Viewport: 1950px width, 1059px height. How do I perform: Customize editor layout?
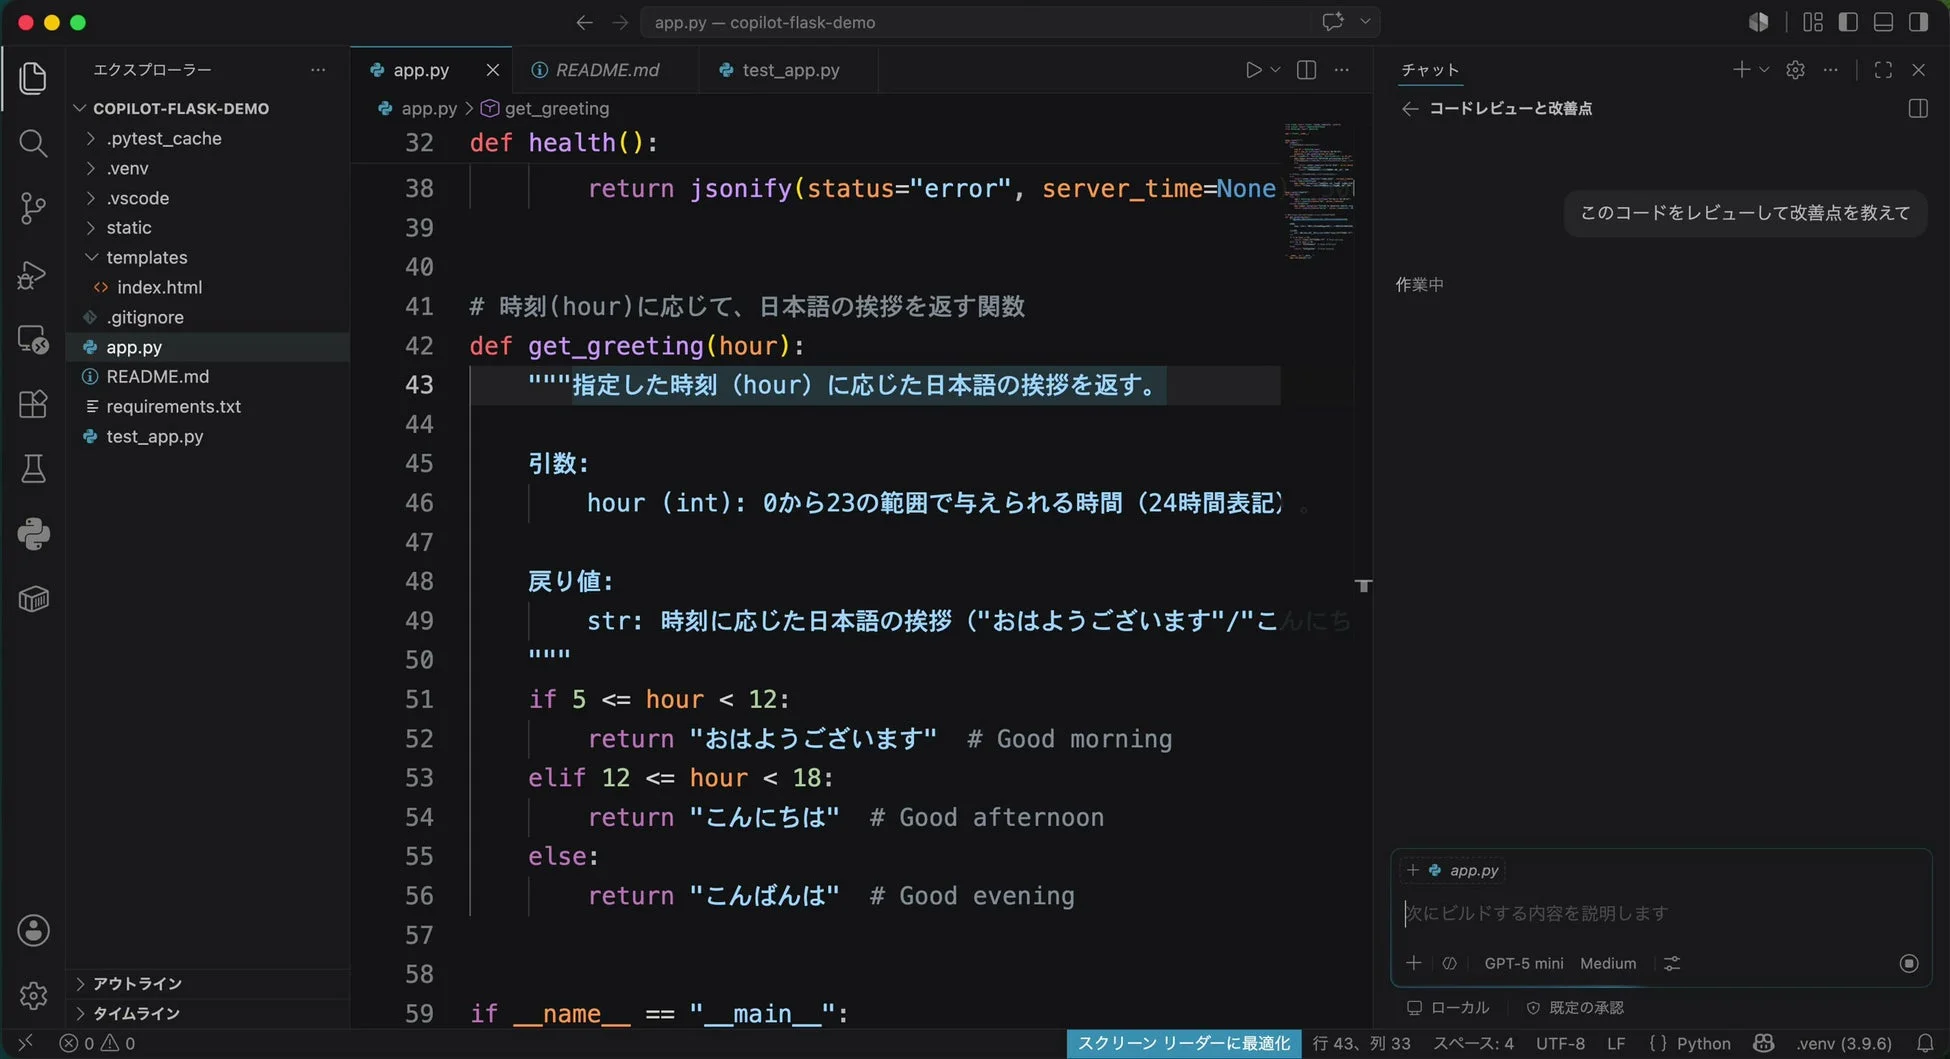1813,22
